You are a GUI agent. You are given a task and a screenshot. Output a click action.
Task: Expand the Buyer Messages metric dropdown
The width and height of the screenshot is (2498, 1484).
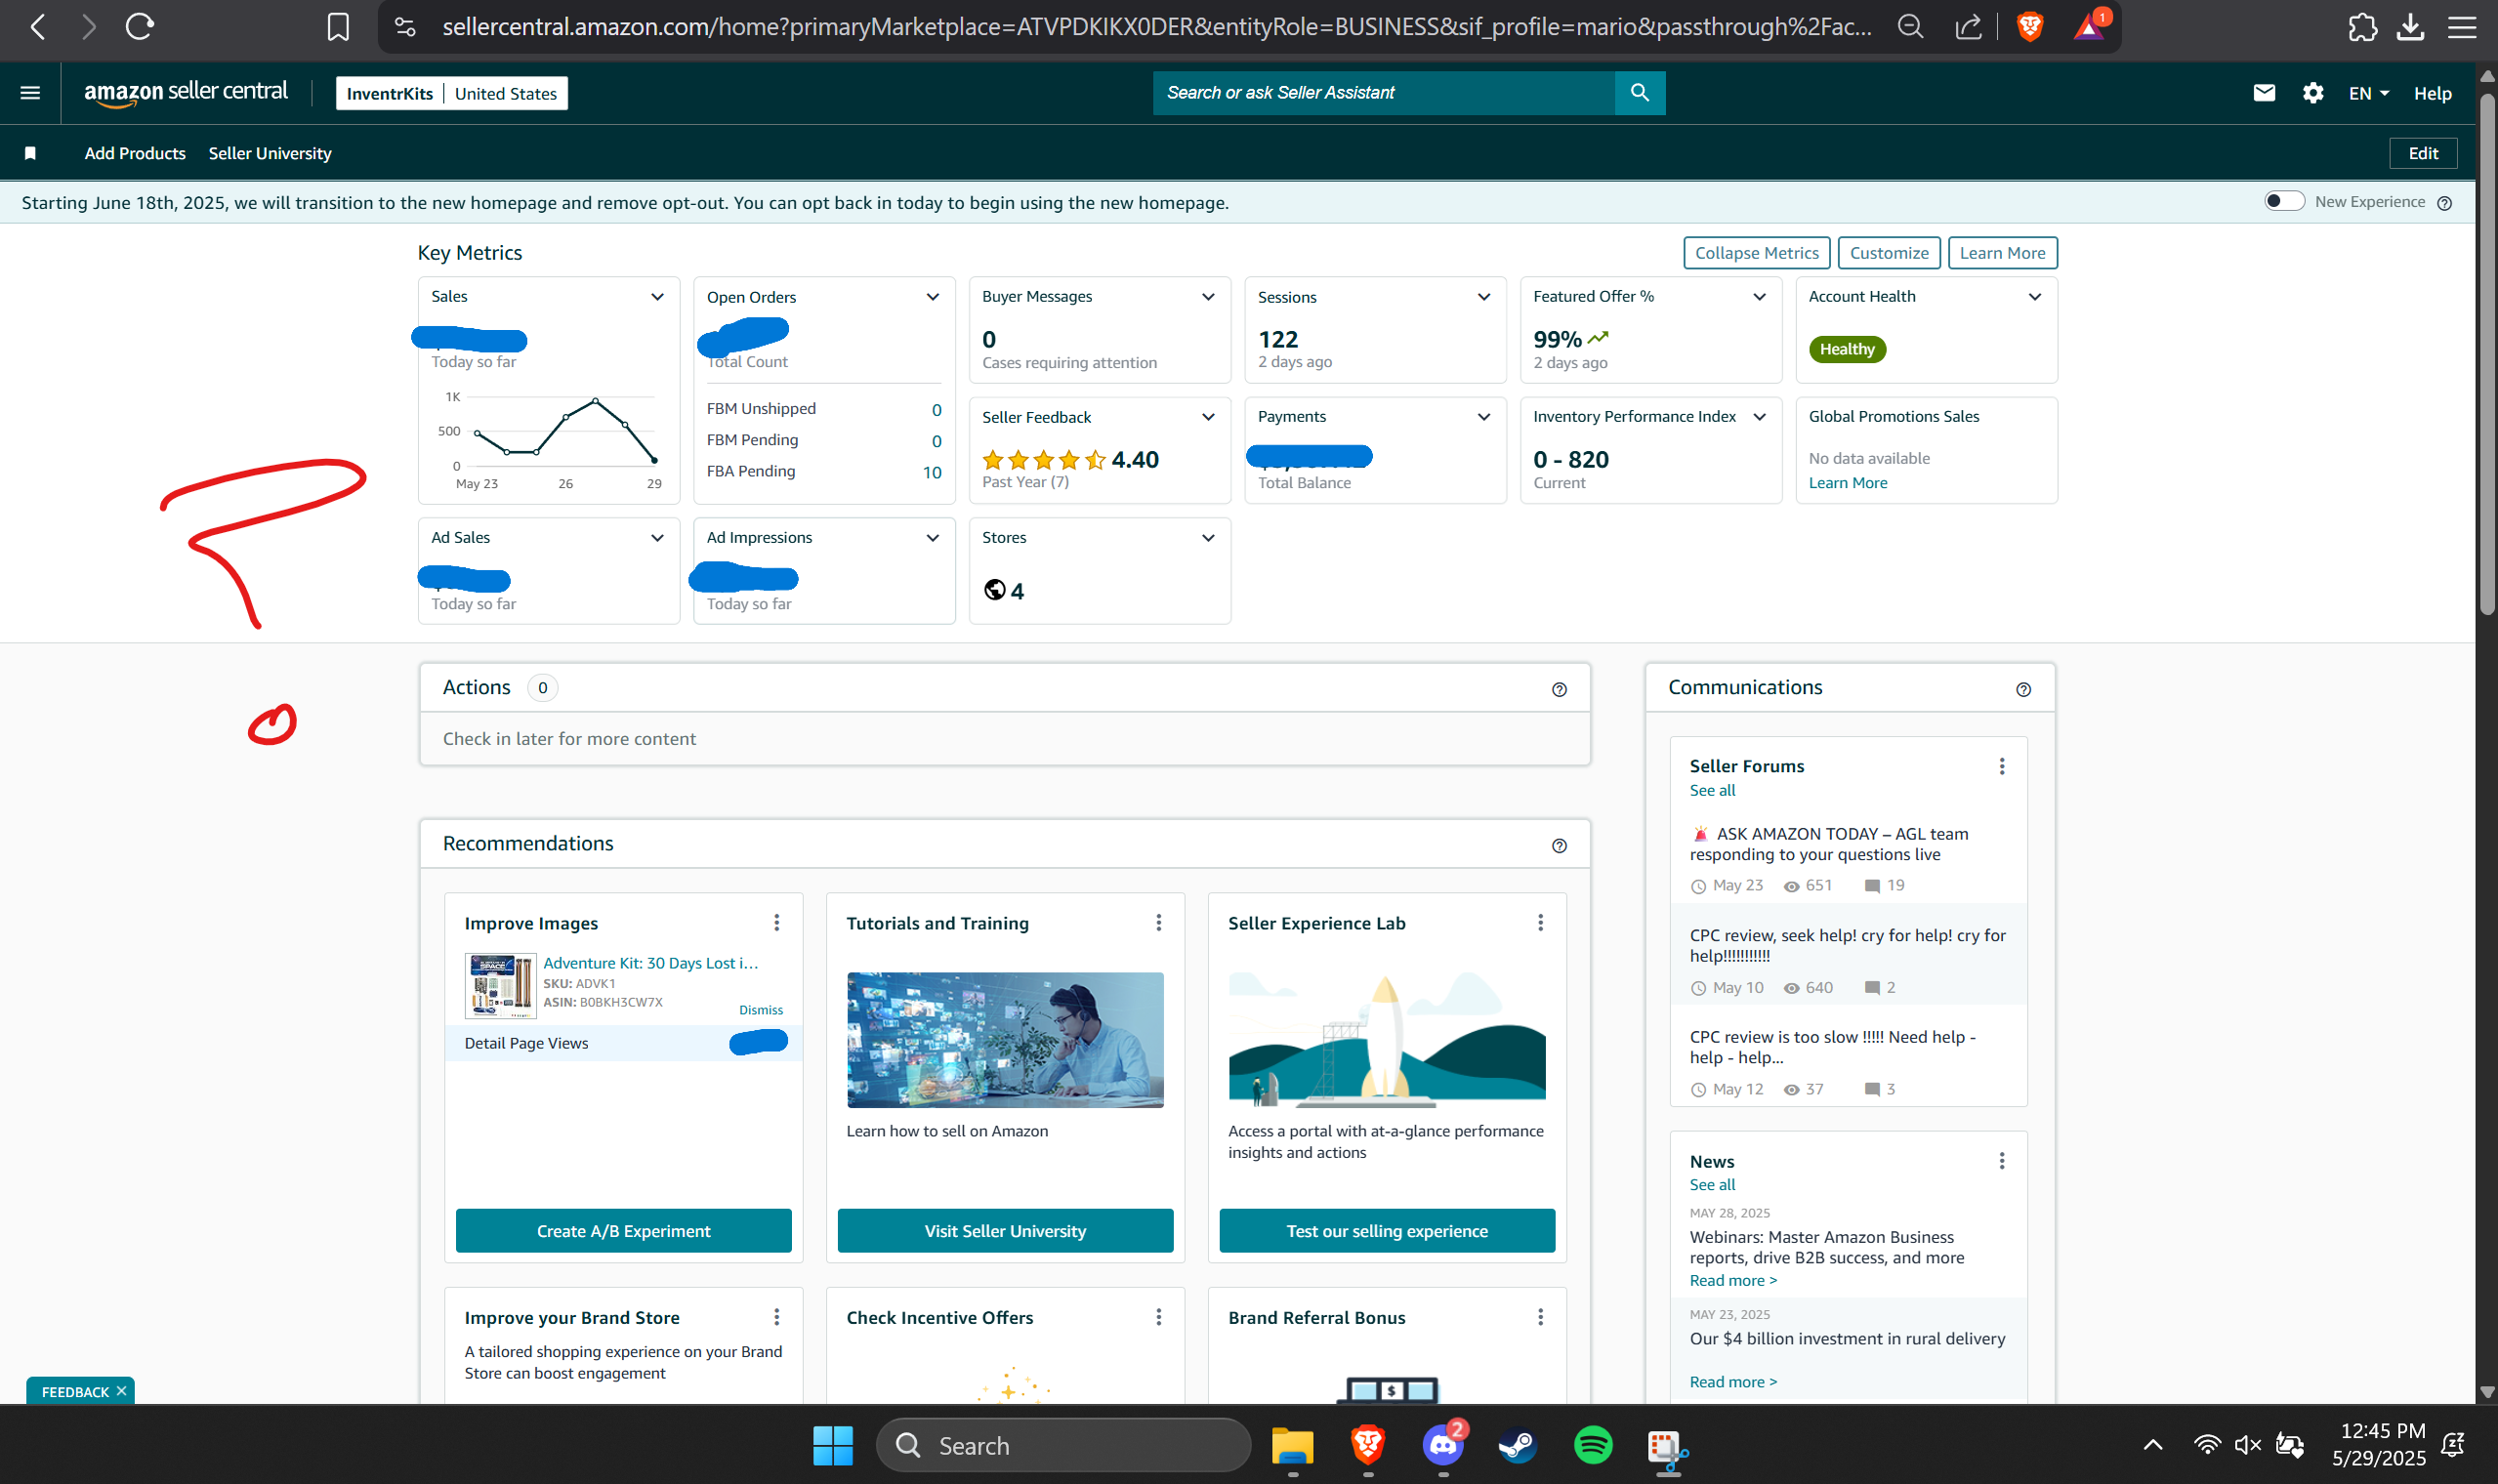(1208, 297)
